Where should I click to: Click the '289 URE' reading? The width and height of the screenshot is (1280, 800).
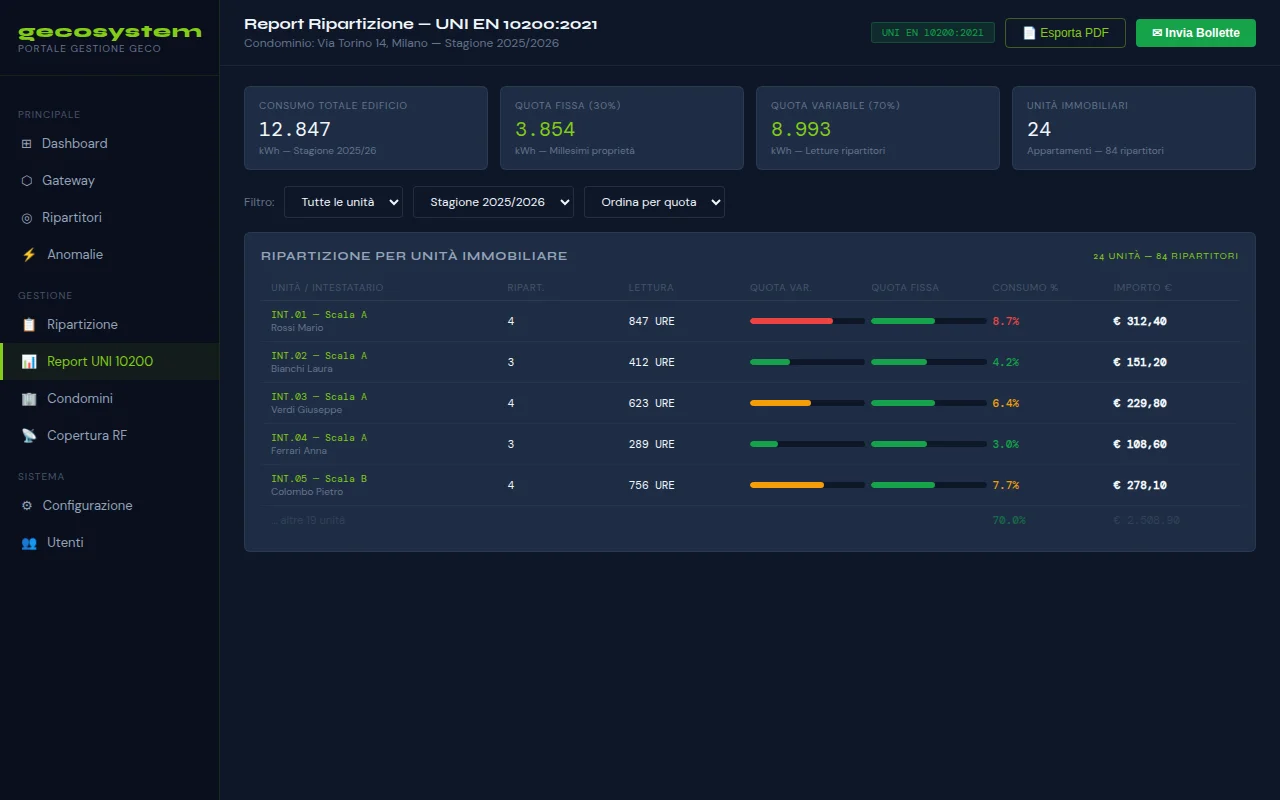click(x=652, y=444)
